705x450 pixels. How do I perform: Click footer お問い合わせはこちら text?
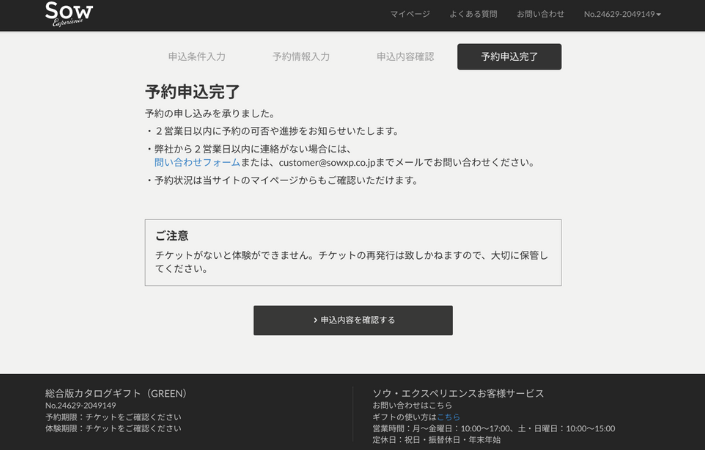pos(412,405)
